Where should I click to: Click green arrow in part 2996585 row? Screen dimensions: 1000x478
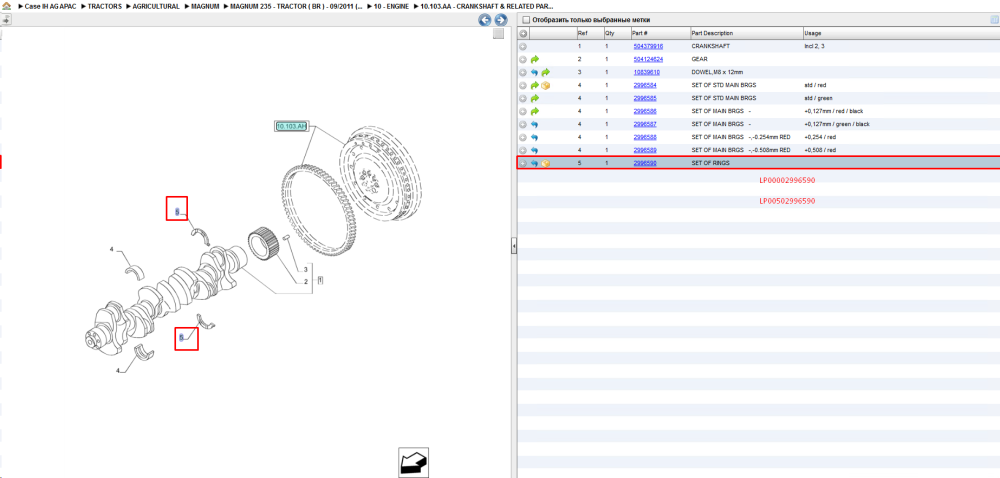[x=534, y=99]
